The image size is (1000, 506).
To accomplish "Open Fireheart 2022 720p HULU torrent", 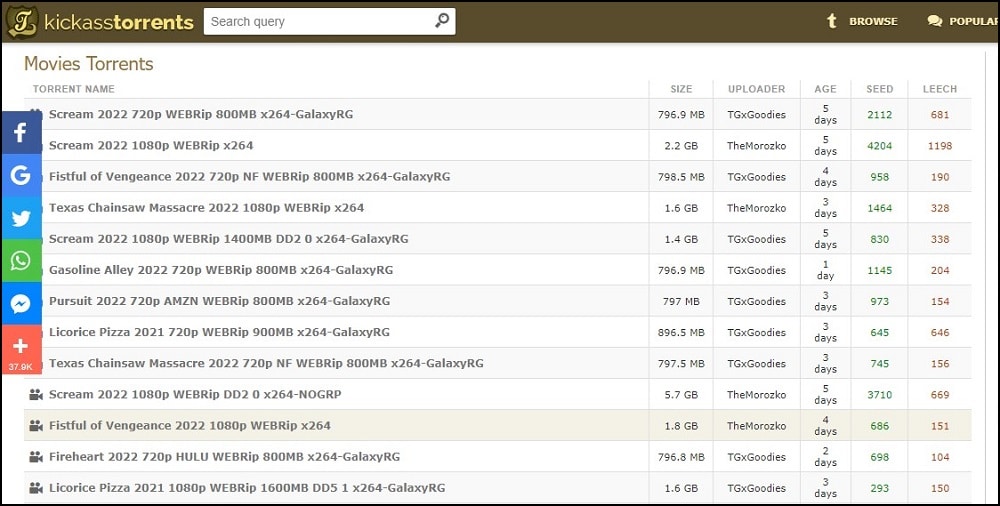I will (x=224, y=457).
